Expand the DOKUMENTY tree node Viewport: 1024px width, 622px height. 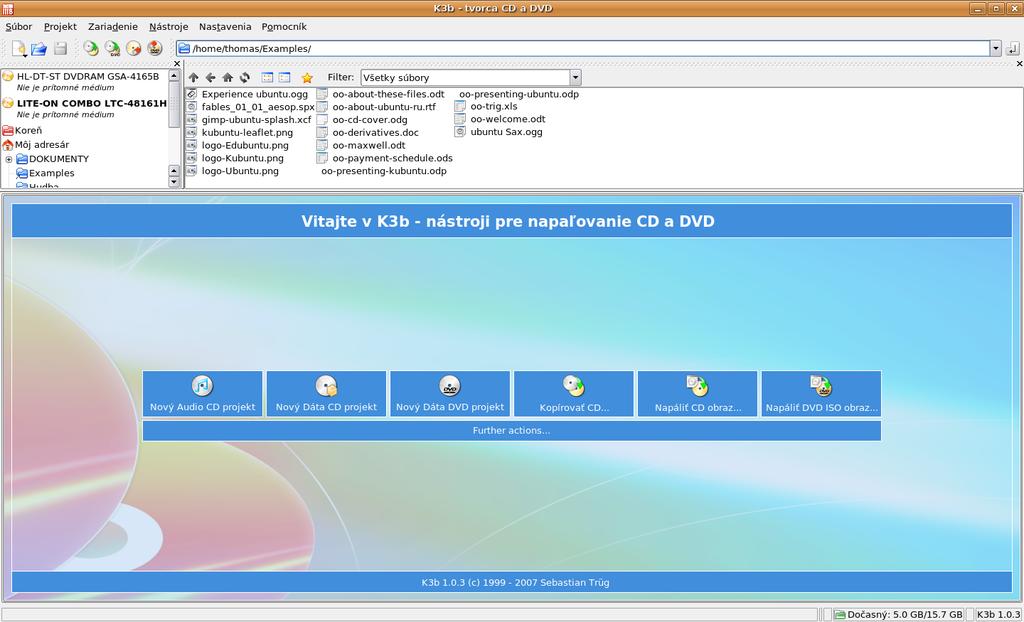(8, 159)
